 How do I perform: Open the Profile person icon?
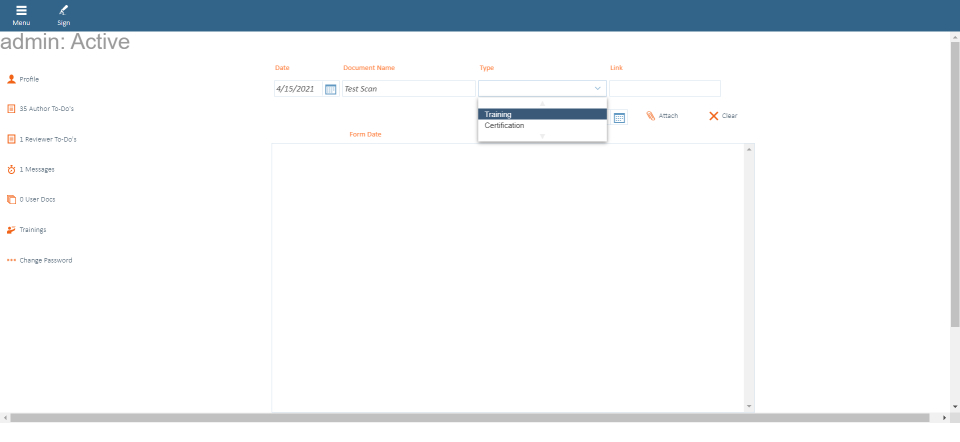[11, 78]
